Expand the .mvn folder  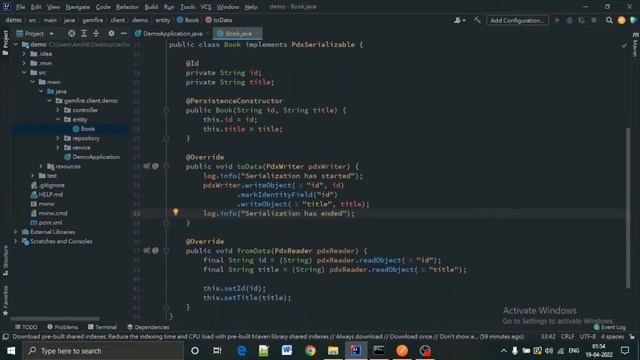click(24, 63)
